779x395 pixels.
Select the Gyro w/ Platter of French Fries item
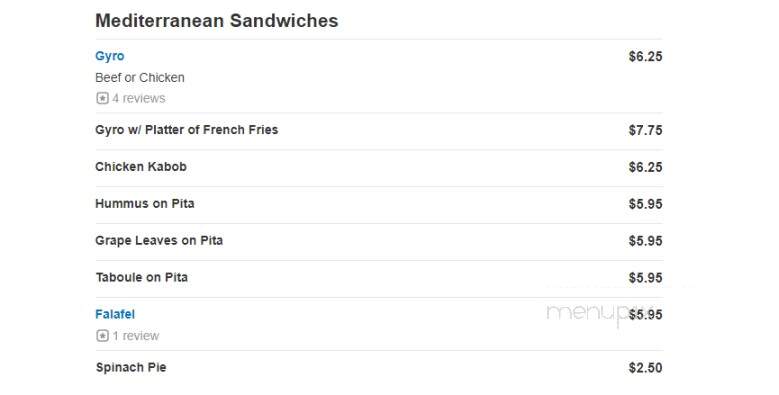click(187, 130)
